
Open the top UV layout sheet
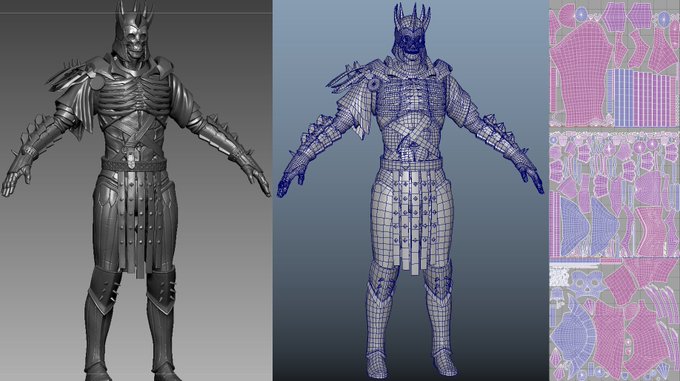pyautogui.click(x=614, y=64)
